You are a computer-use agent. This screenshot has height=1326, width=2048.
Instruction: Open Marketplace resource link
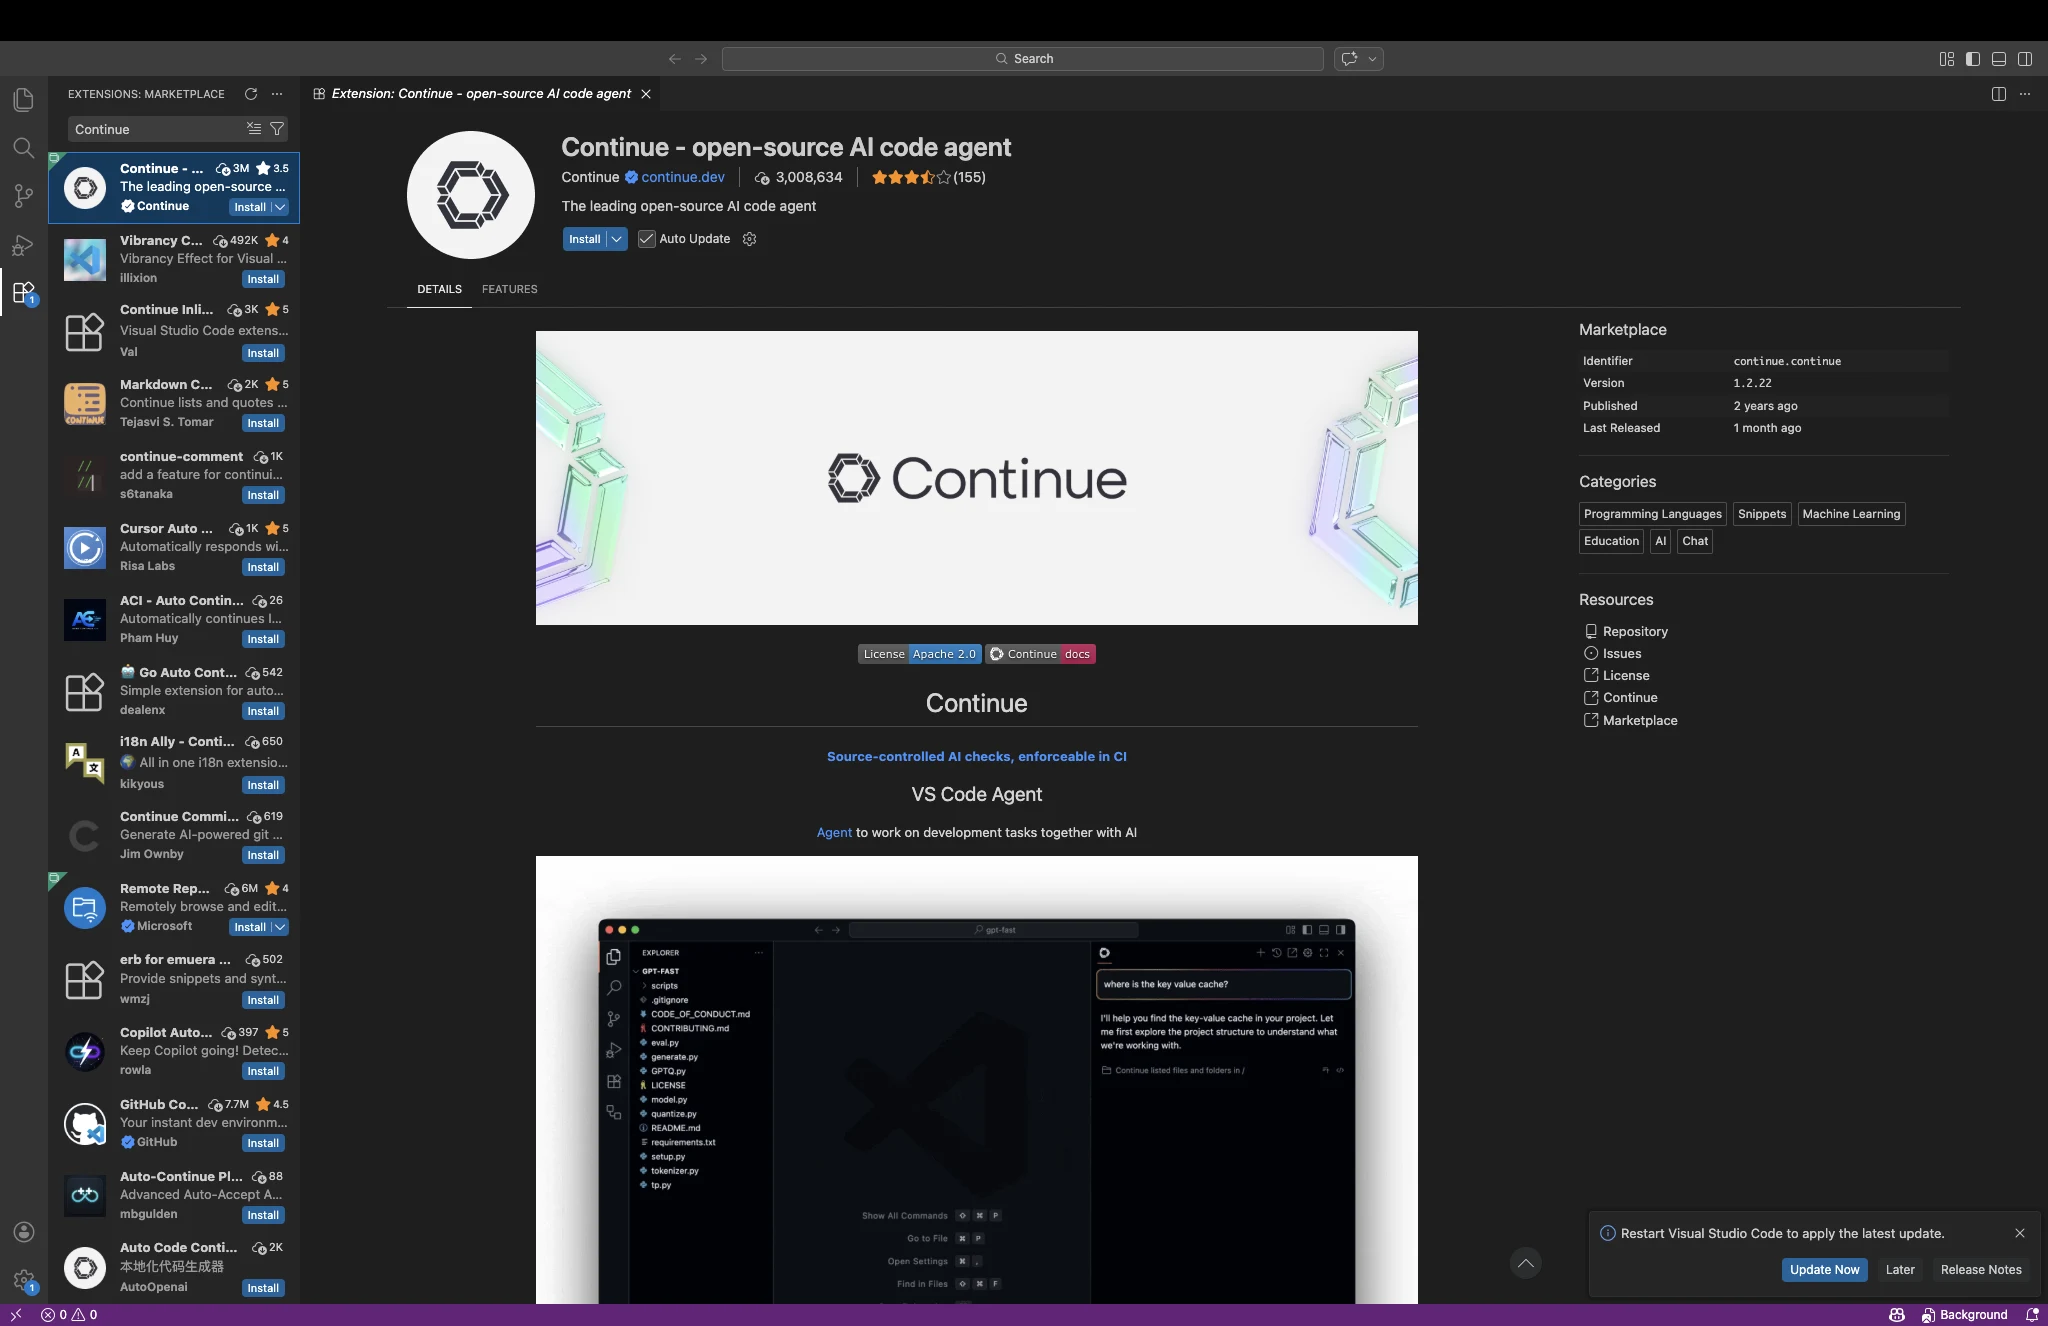(x=1640, y=720)
